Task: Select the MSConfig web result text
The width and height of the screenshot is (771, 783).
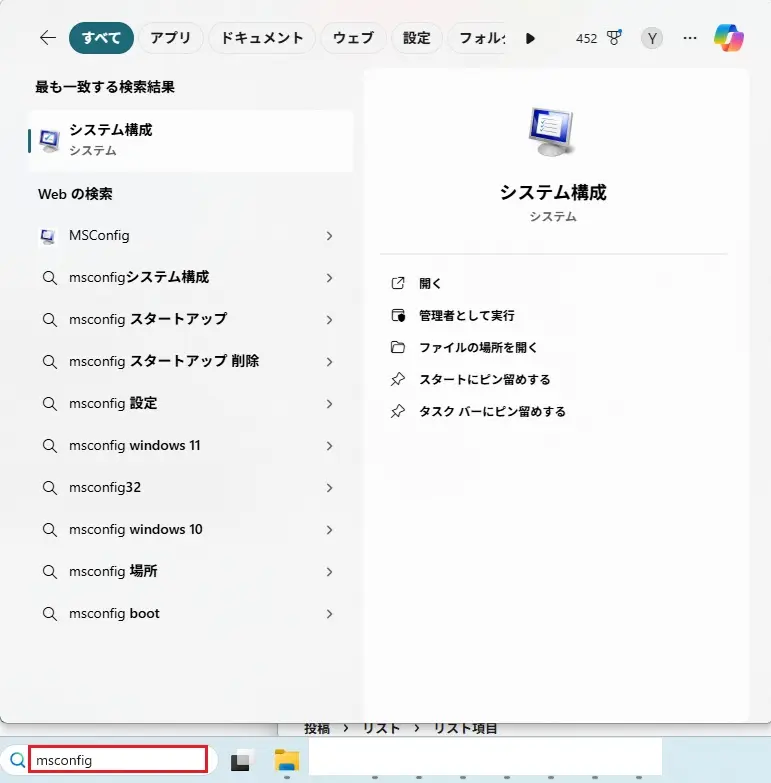Action: 99,235
